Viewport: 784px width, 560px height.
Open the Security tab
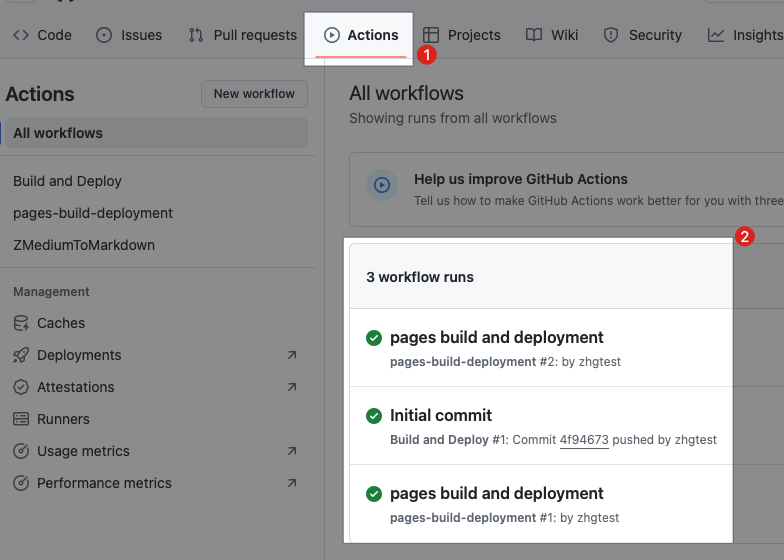click(x=642, y=35)
